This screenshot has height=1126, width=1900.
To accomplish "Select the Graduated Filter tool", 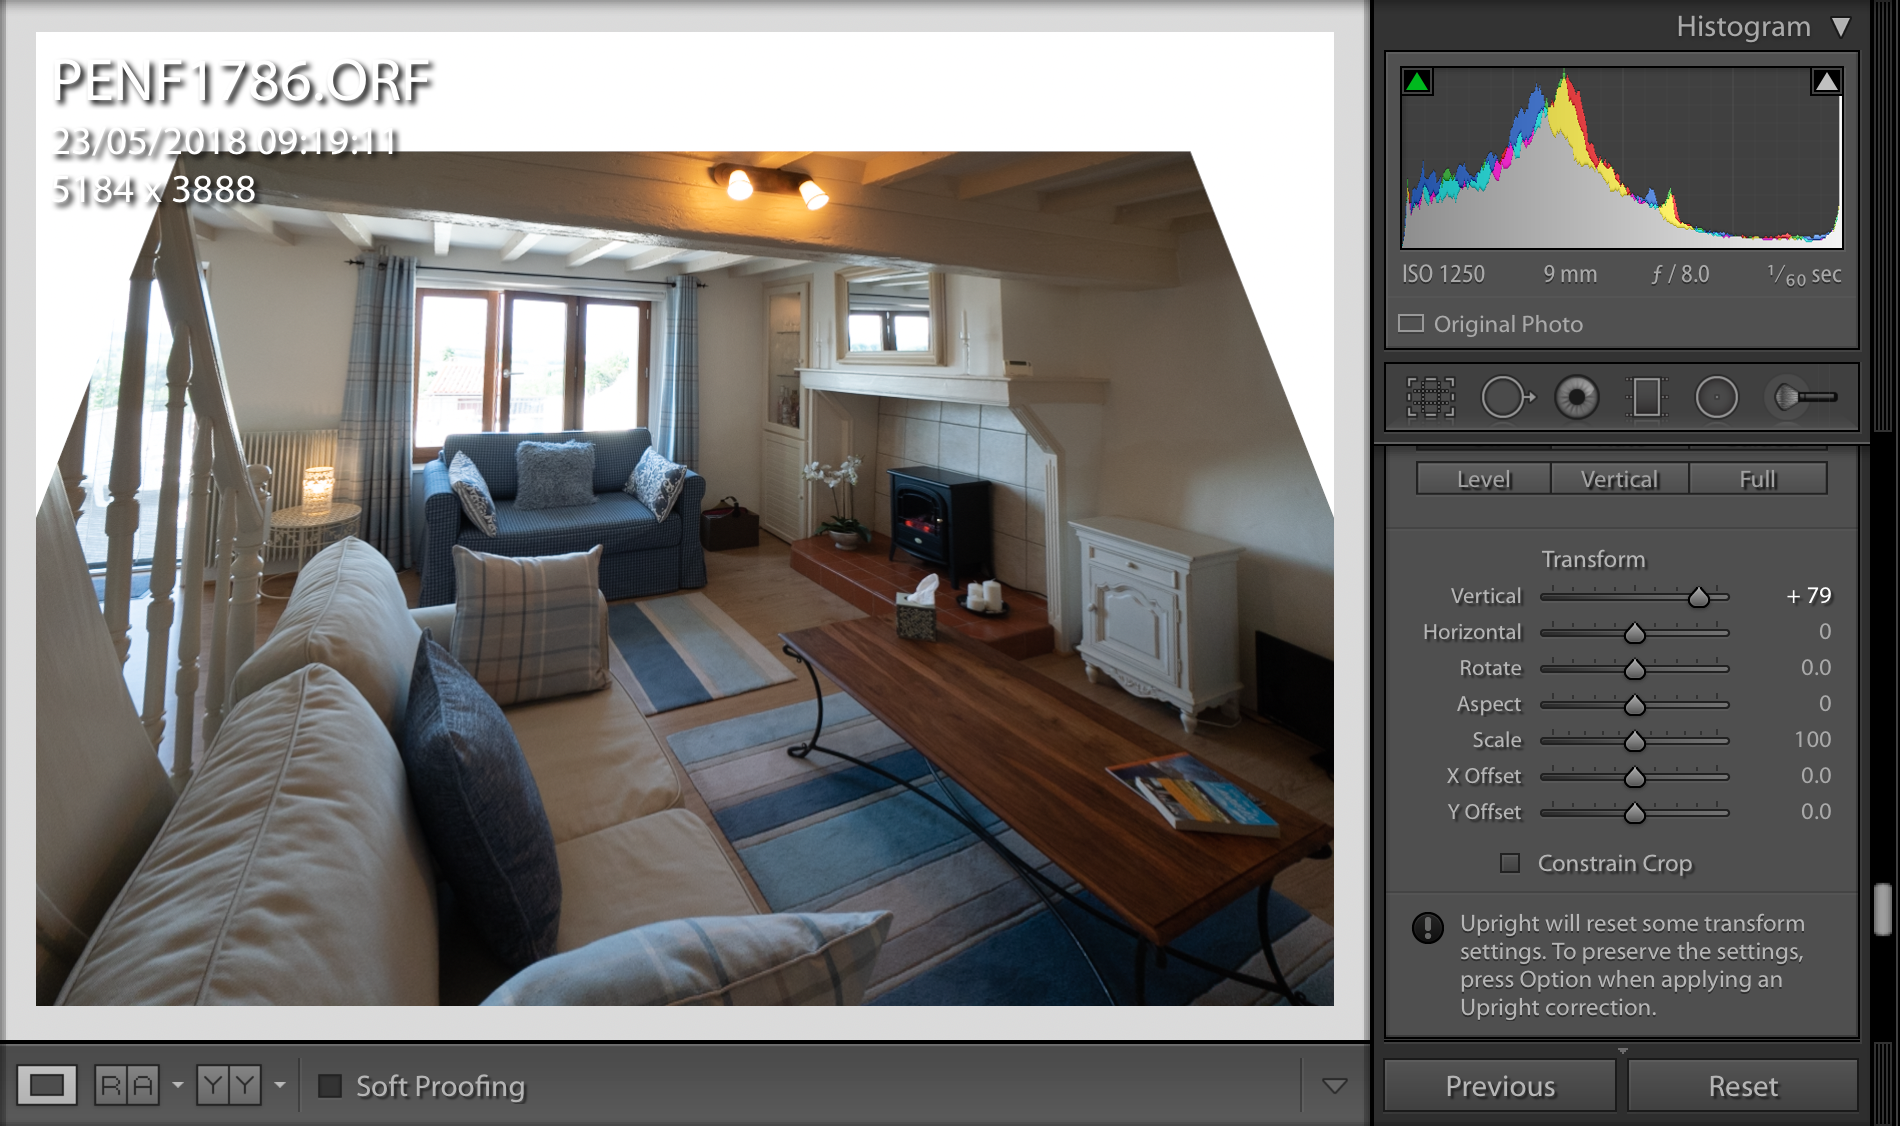I will [1646, 397].
